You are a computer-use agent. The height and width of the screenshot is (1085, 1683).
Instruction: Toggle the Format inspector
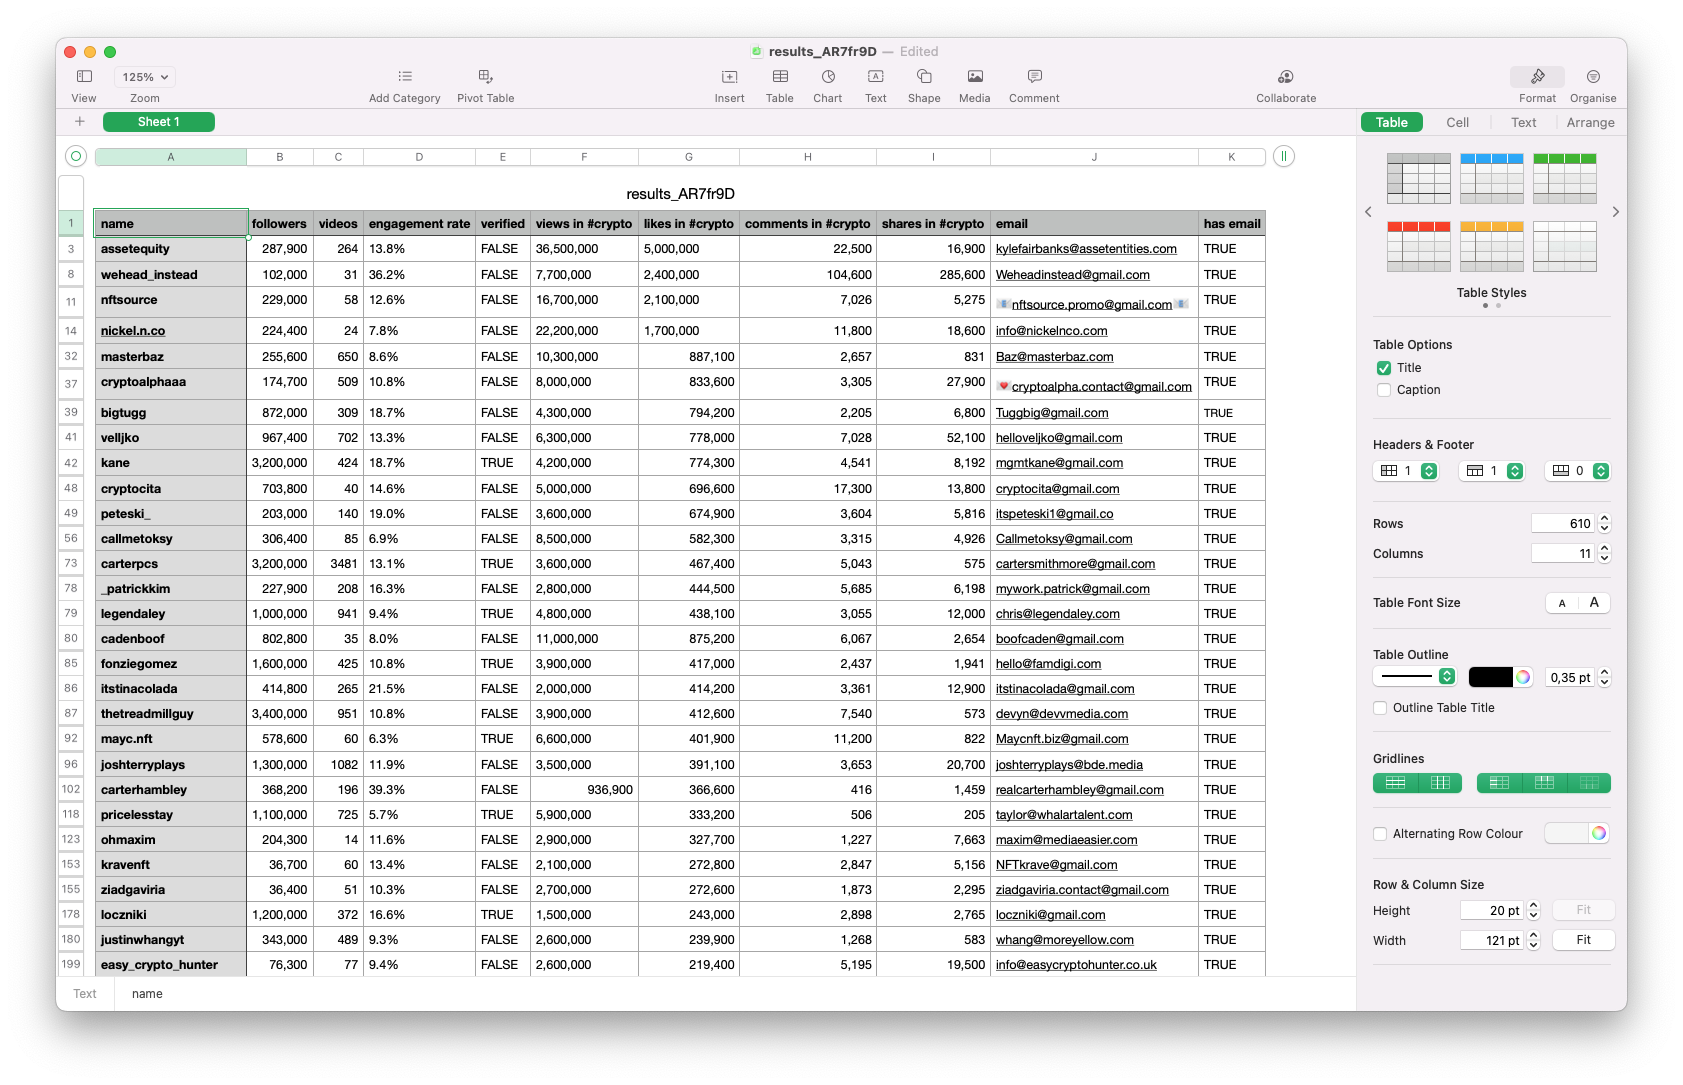[1538, 77]
